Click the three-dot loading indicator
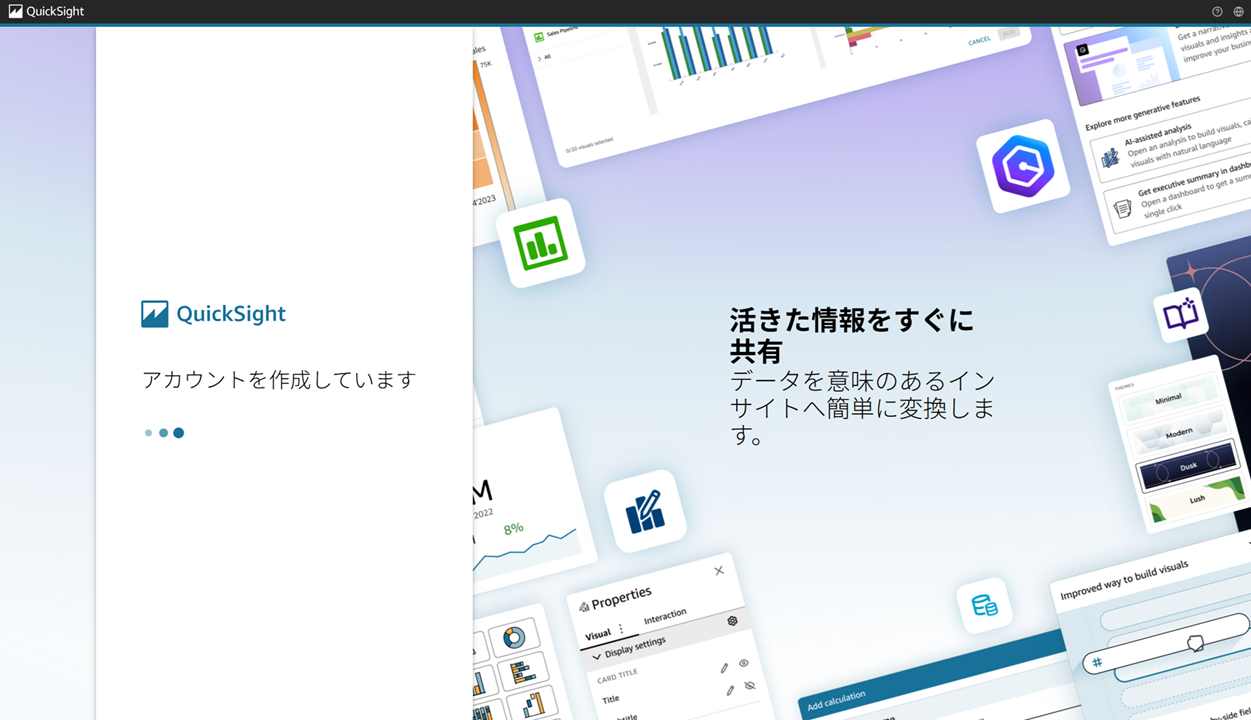 pyautogui.click(x=164, y=433)
